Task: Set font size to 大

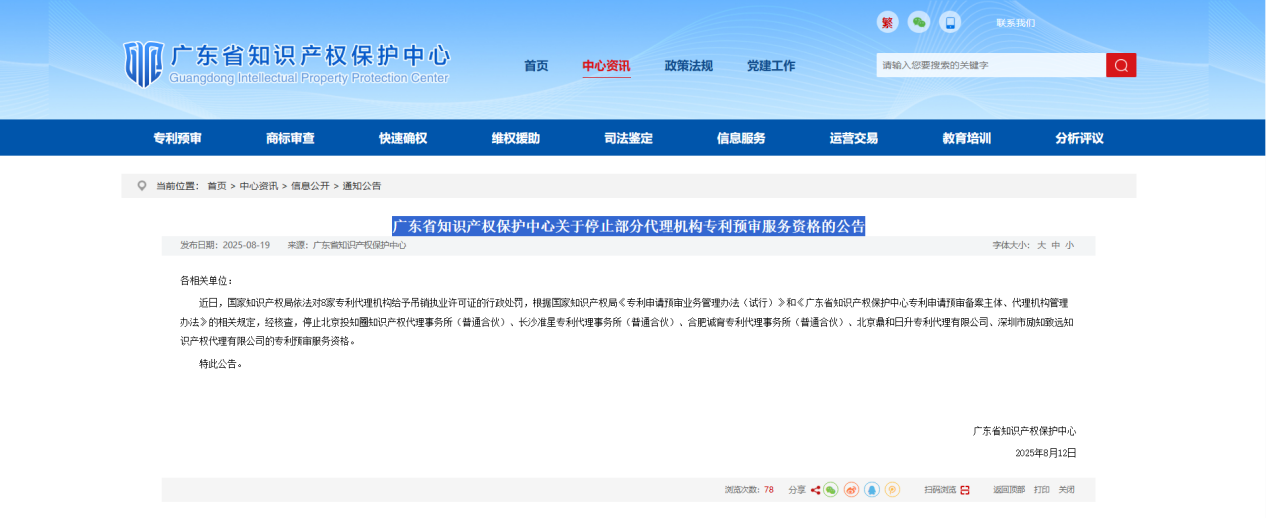Action: pos(1041,245)
